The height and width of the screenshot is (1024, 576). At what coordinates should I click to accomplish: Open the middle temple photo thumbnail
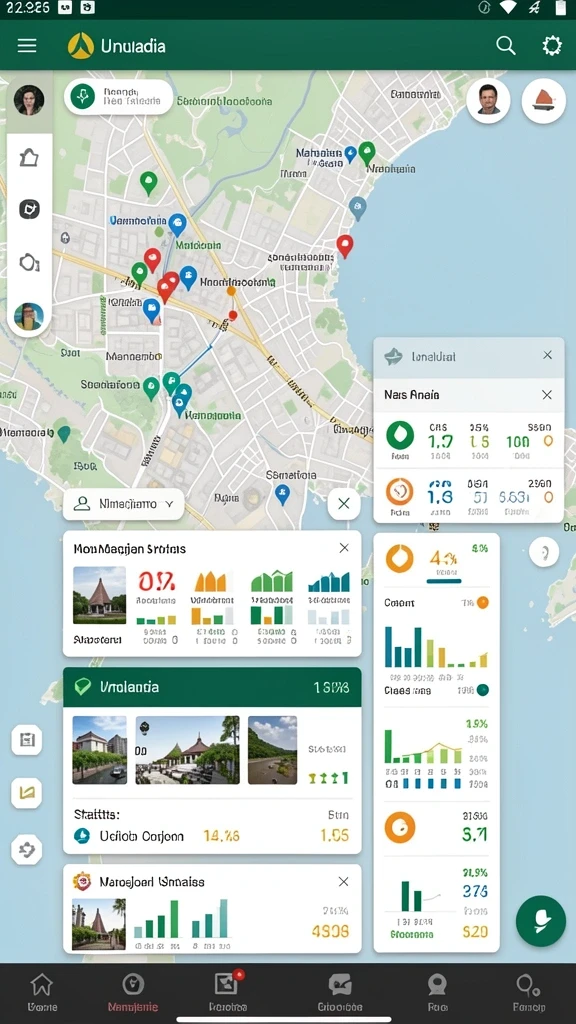pos(187,750)
